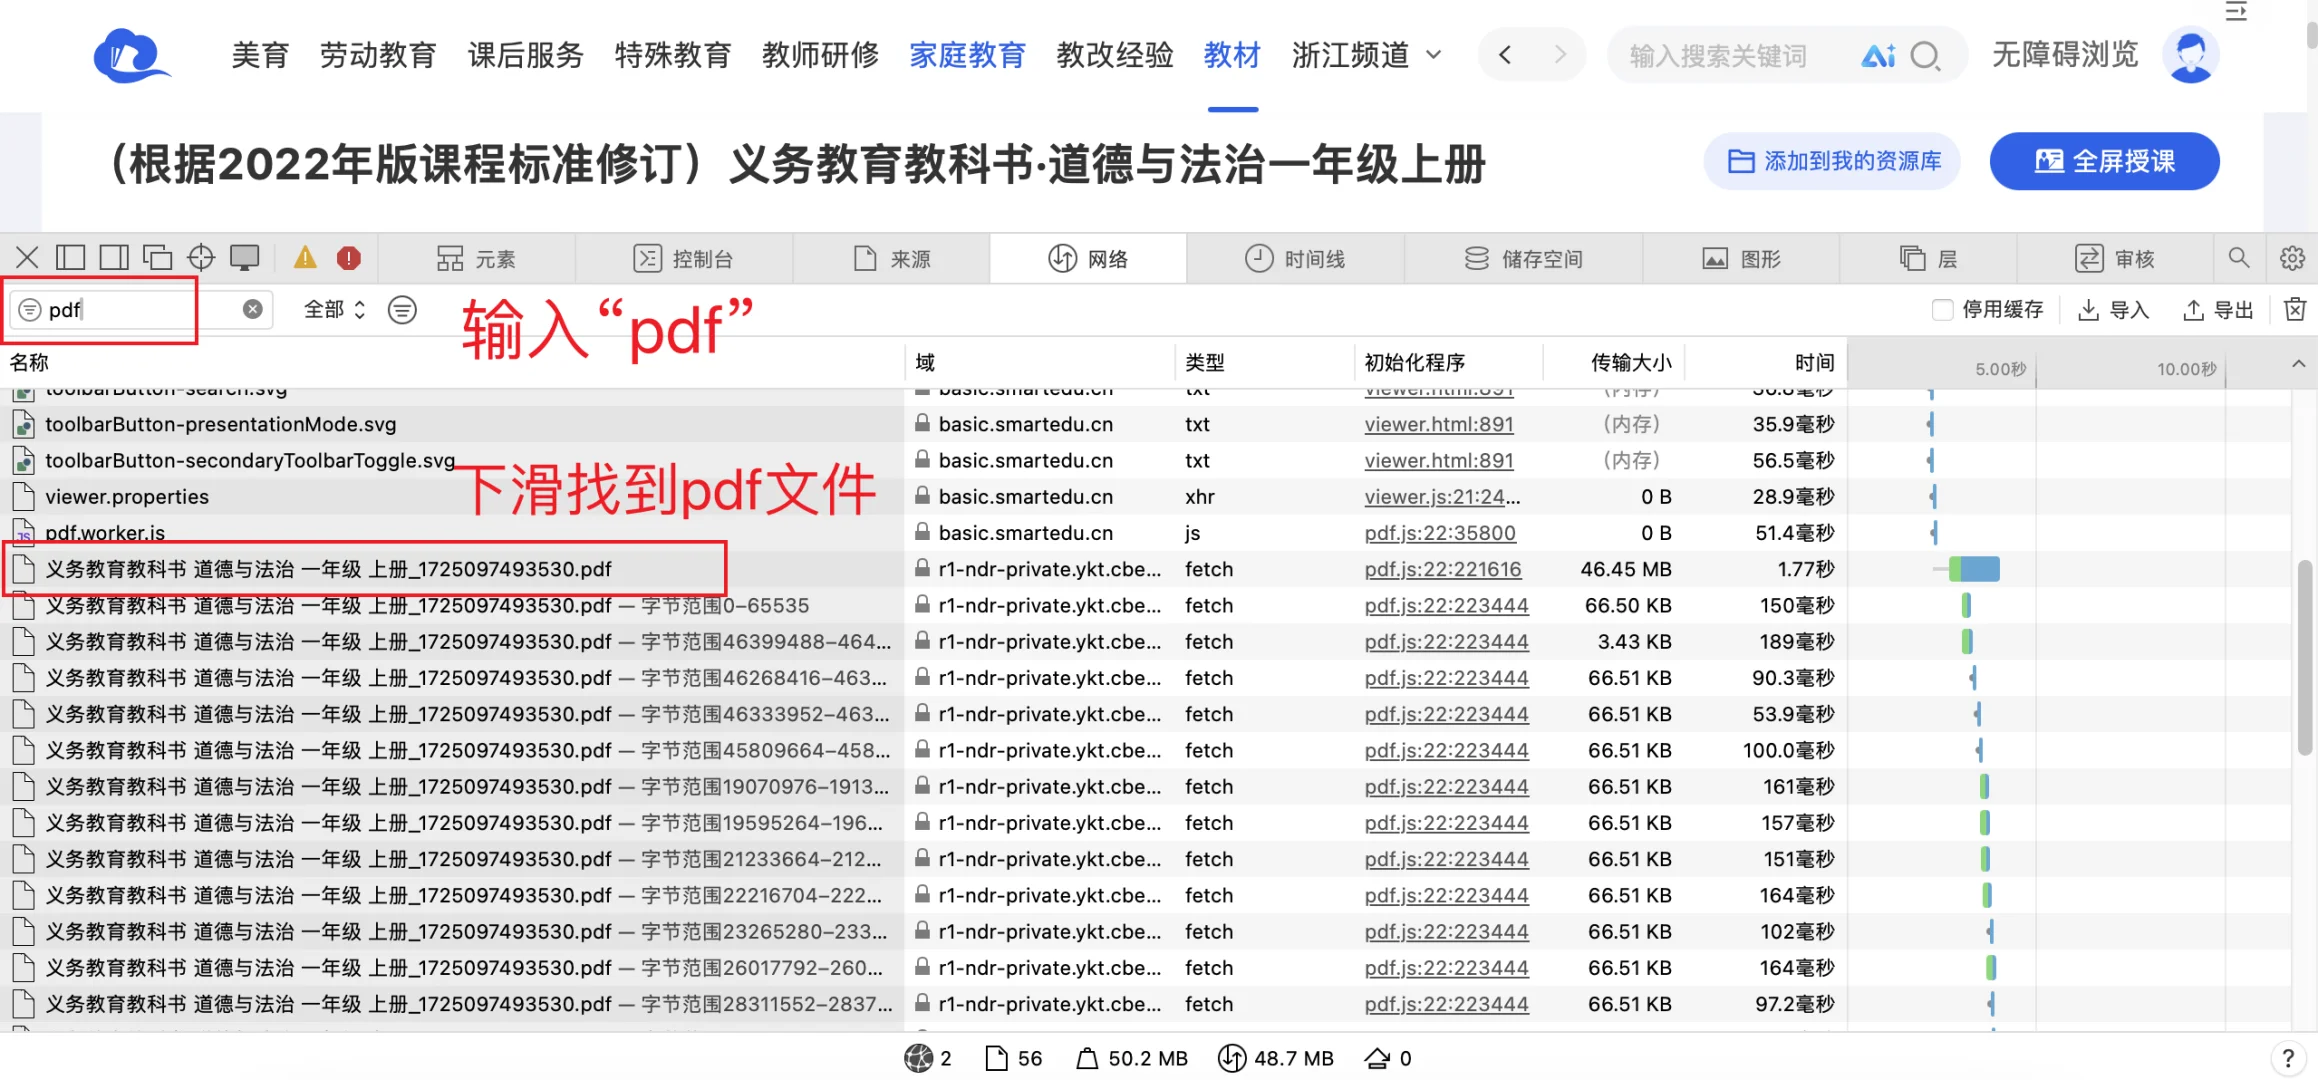This screenshot has width=2318, height=1080.
Task: Switch to 时间线 tab
Action: coord(1295,259)
